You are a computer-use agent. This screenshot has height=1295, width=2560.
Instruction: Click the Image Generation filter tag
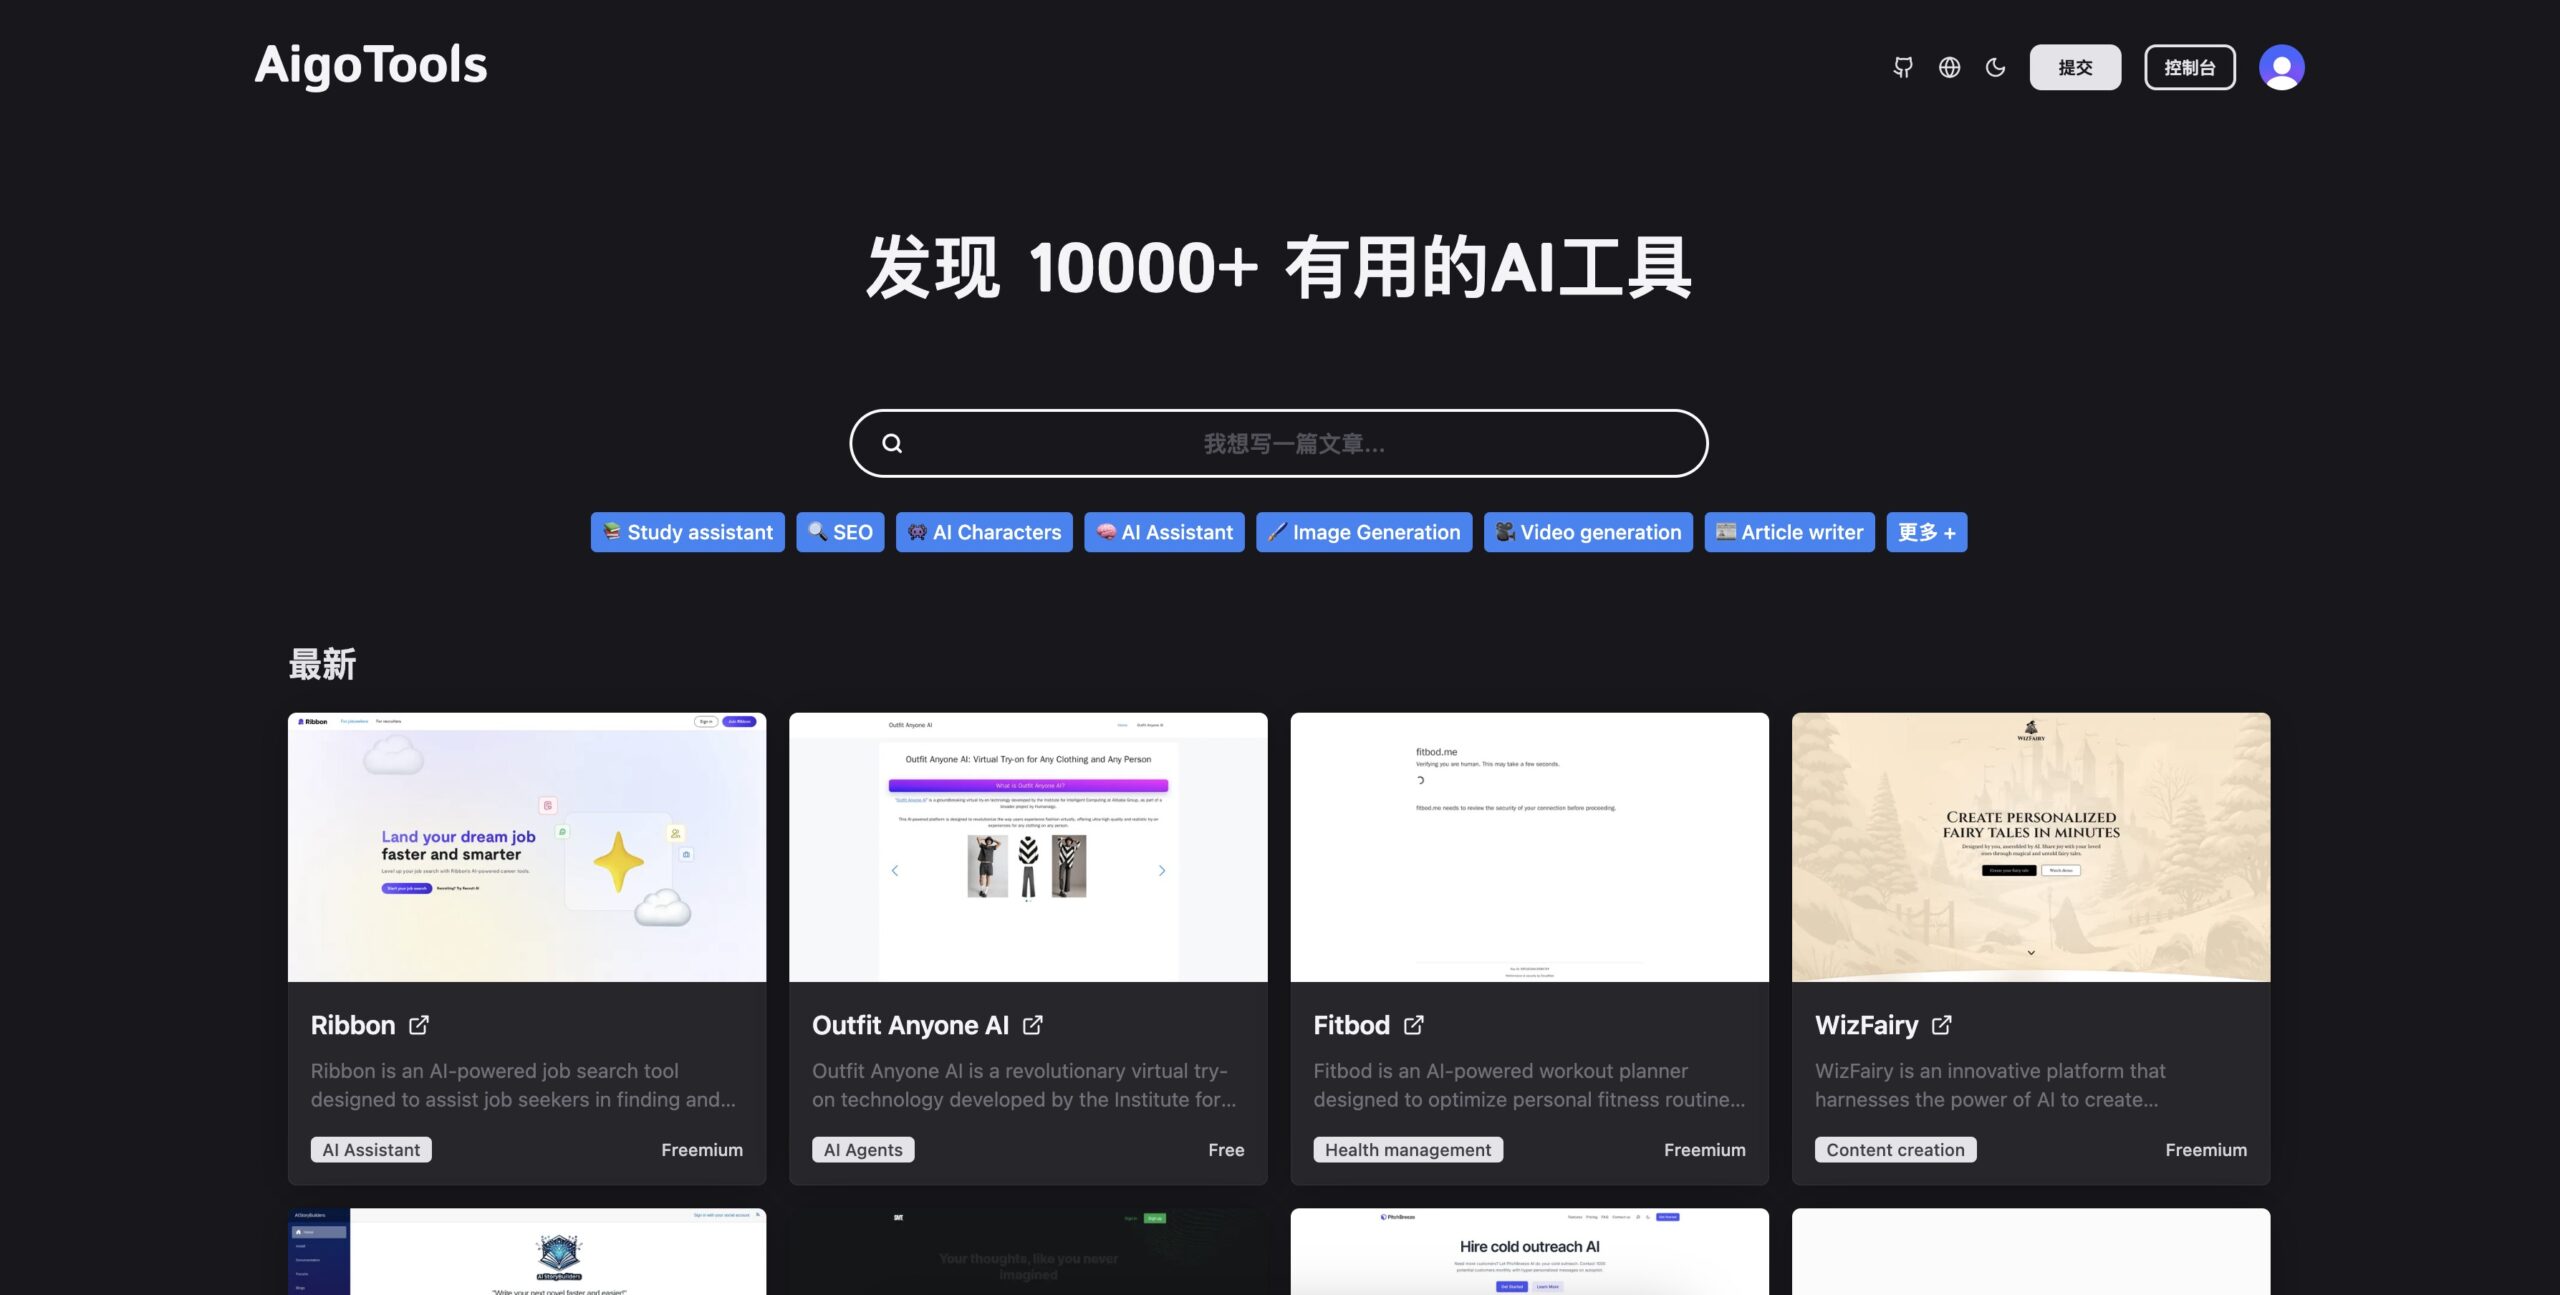tap(1363, 532)
